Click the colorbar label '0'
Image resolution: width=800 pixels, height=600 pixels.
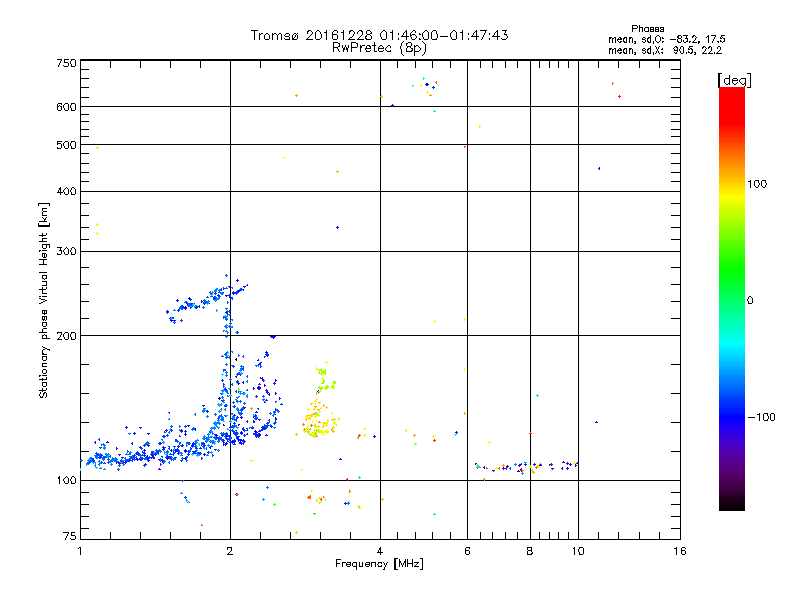pos(750,301)
